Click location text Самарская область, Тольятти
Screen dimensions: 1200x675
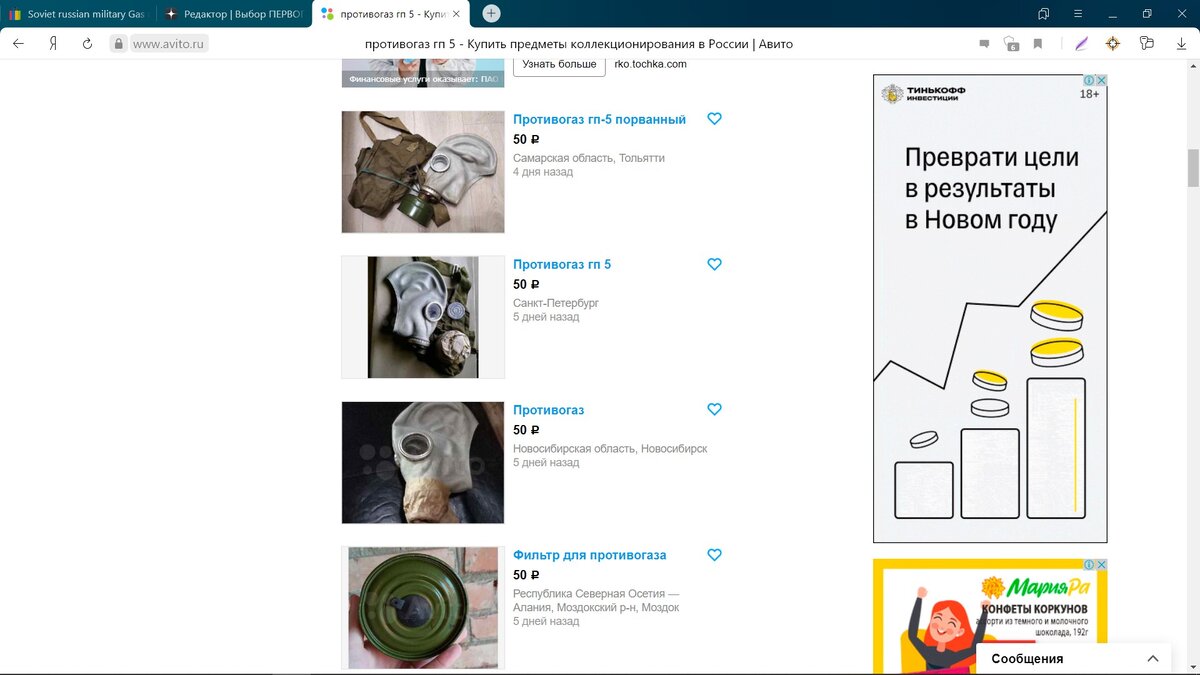(589, 158)
